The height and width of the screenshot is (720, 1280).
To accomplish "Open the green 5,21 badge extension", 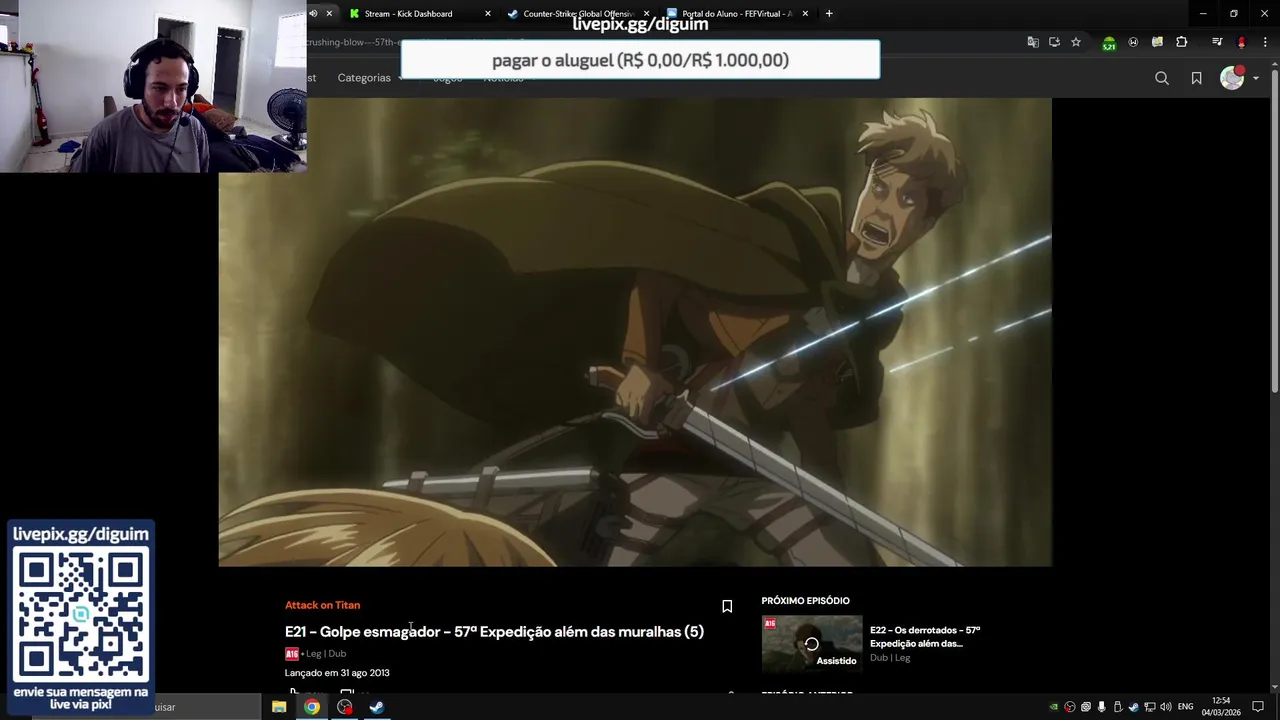I will tap(1109, 43).
